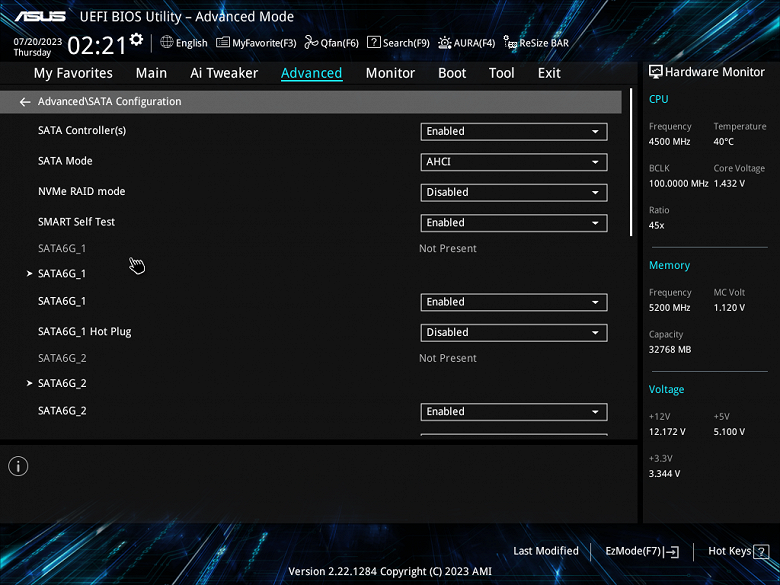Click CPU temperature value 40°C
The height and width of the screenshot is (585, 780).
pos(724,142)
